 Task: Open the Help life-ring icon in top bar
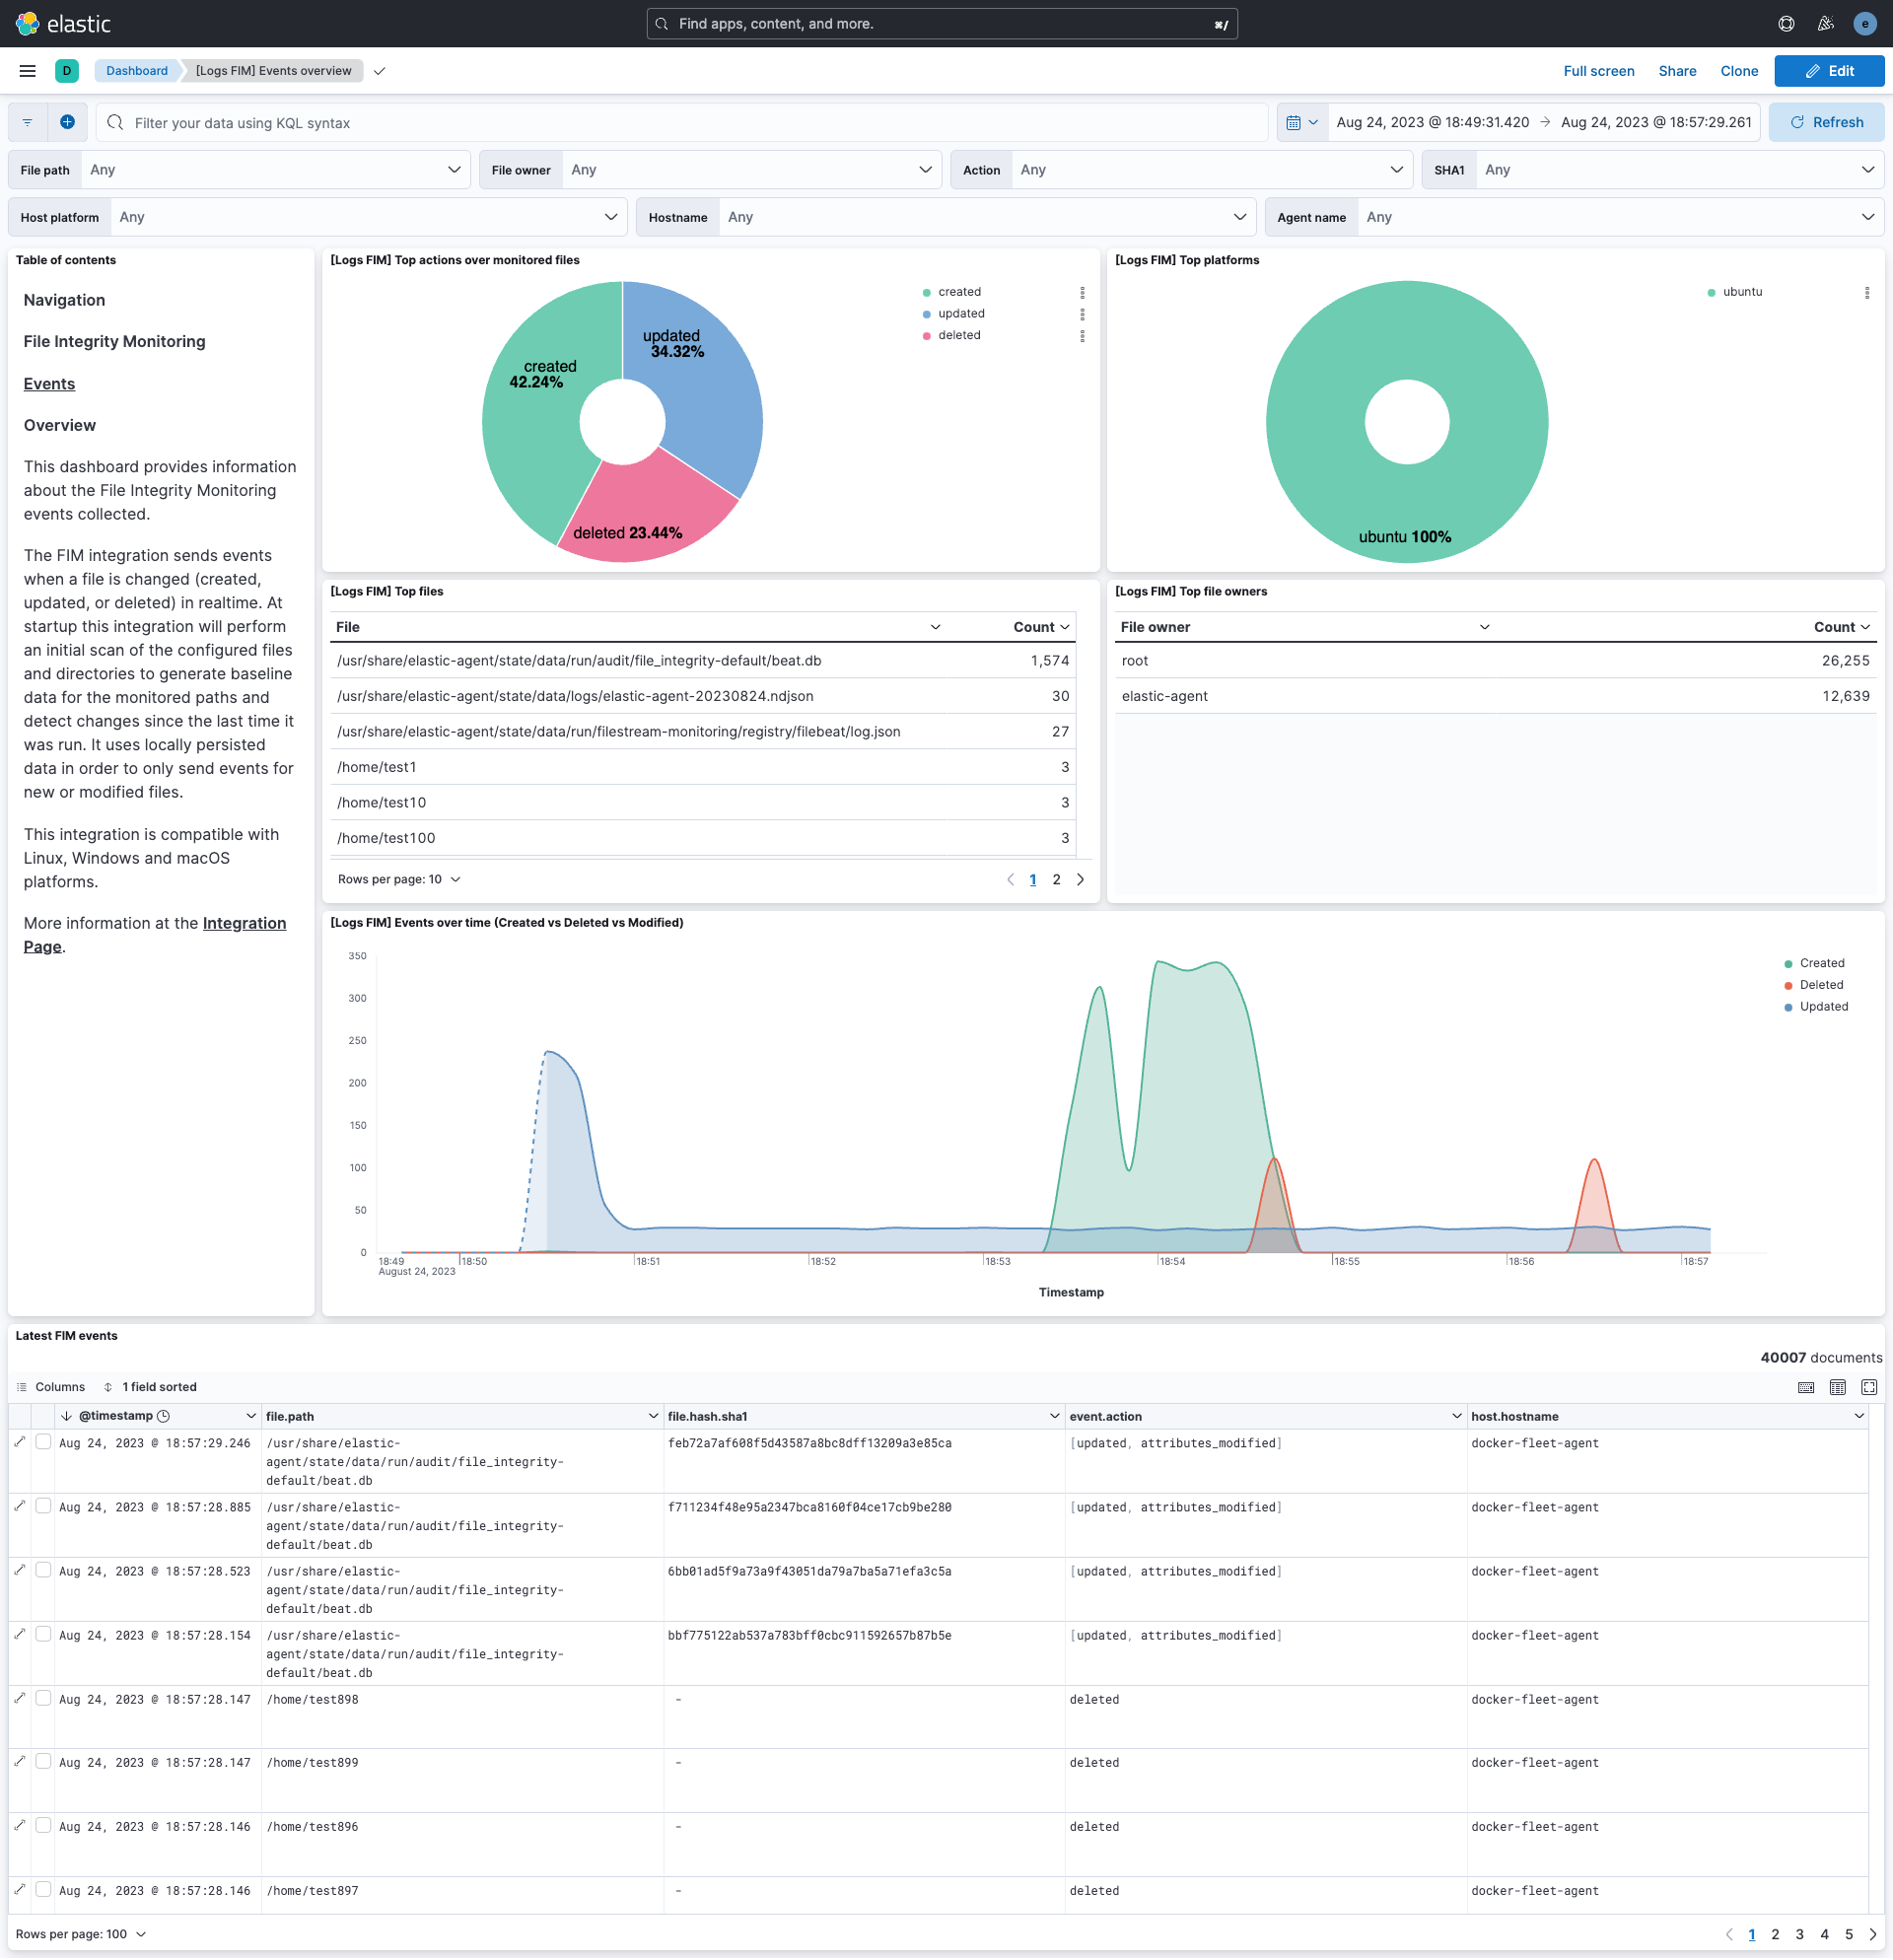click(1786, 23)
